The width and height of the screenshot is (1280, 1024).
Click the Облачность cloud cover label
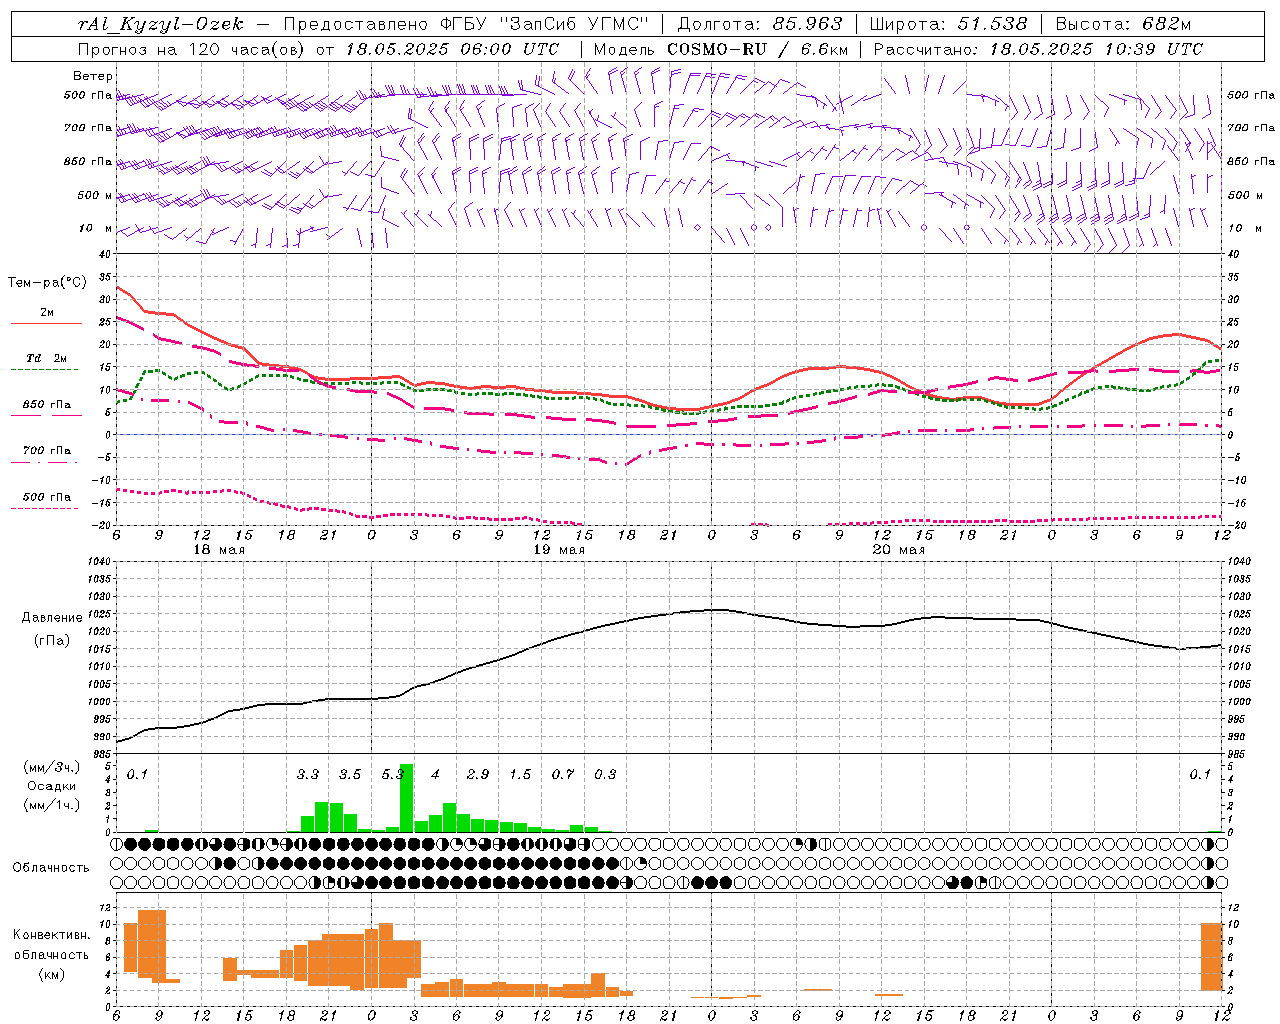tap(51, 868)
